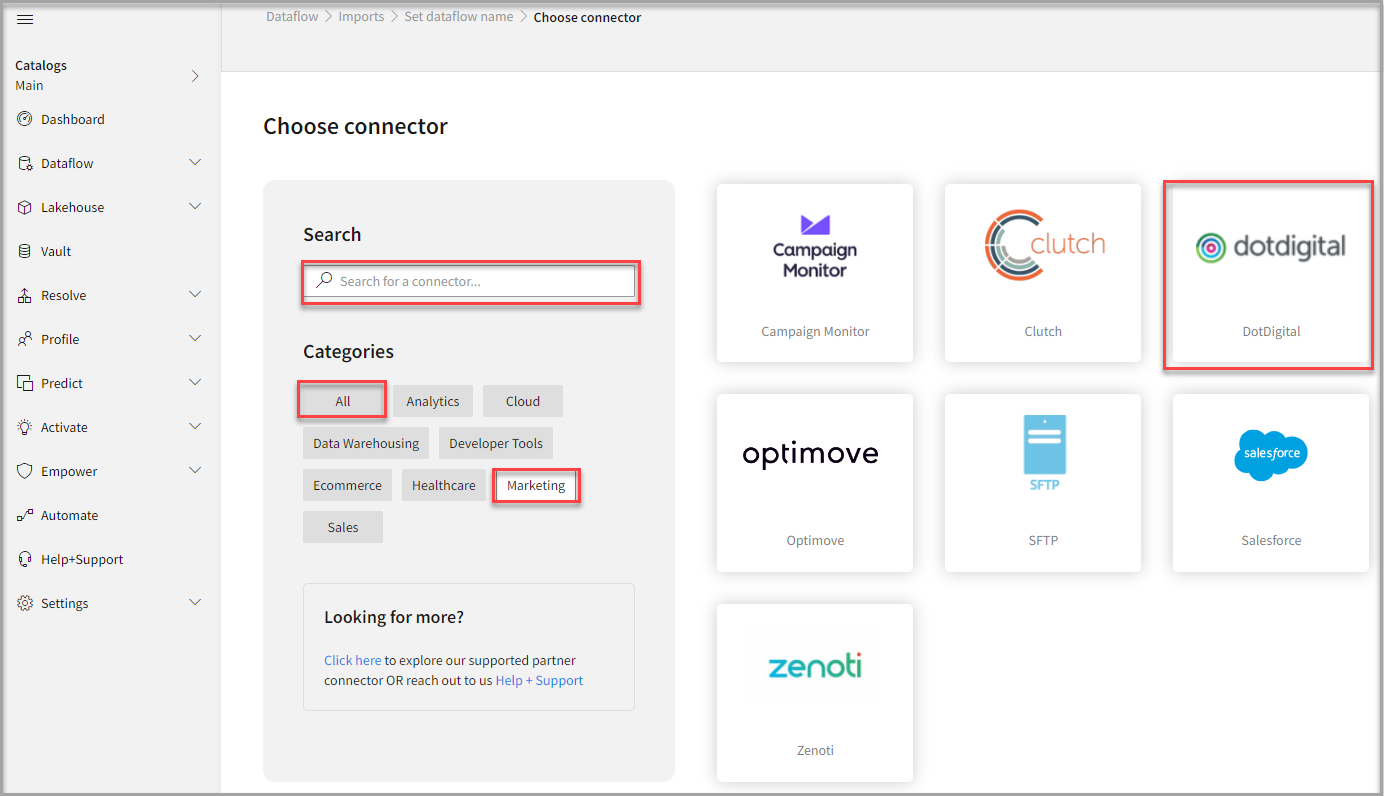
Task: Click the Vault database icon
Action: [x=25, y=251]
